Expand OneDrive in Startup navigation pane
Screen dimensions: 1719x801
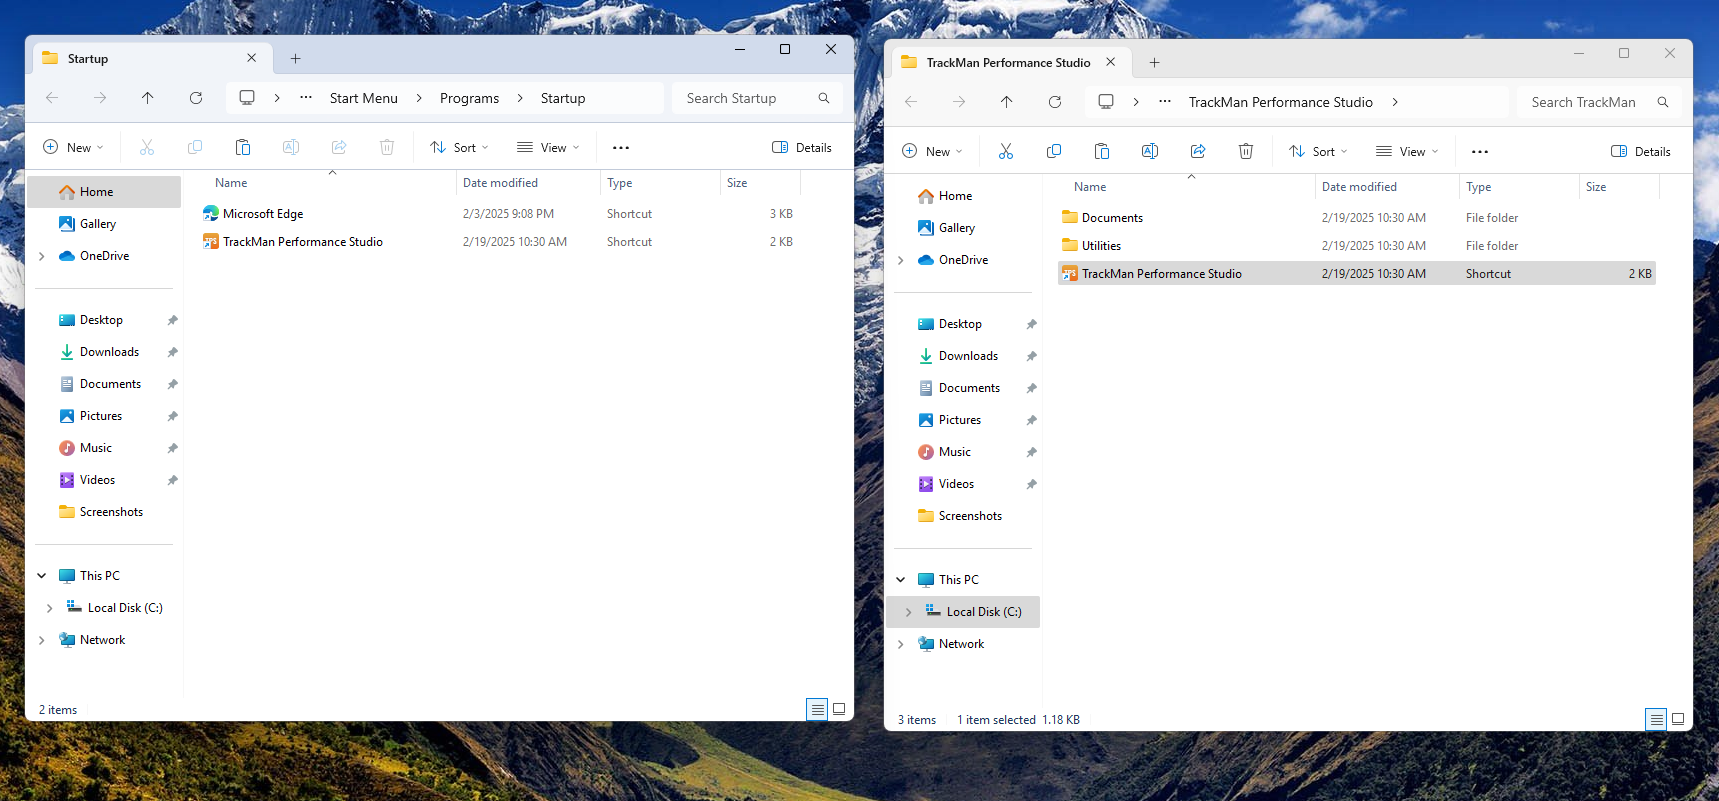(41, 256)
